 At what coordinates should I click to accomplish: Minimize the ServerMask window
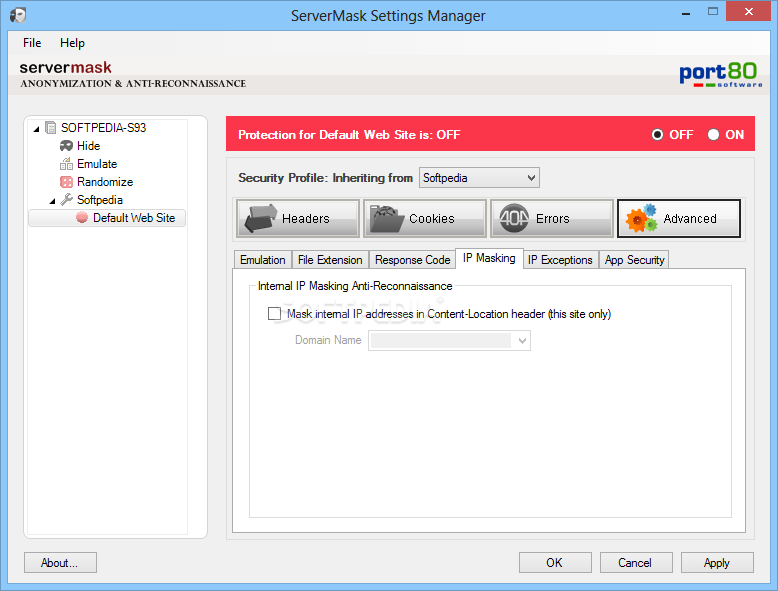pos(686,12)
